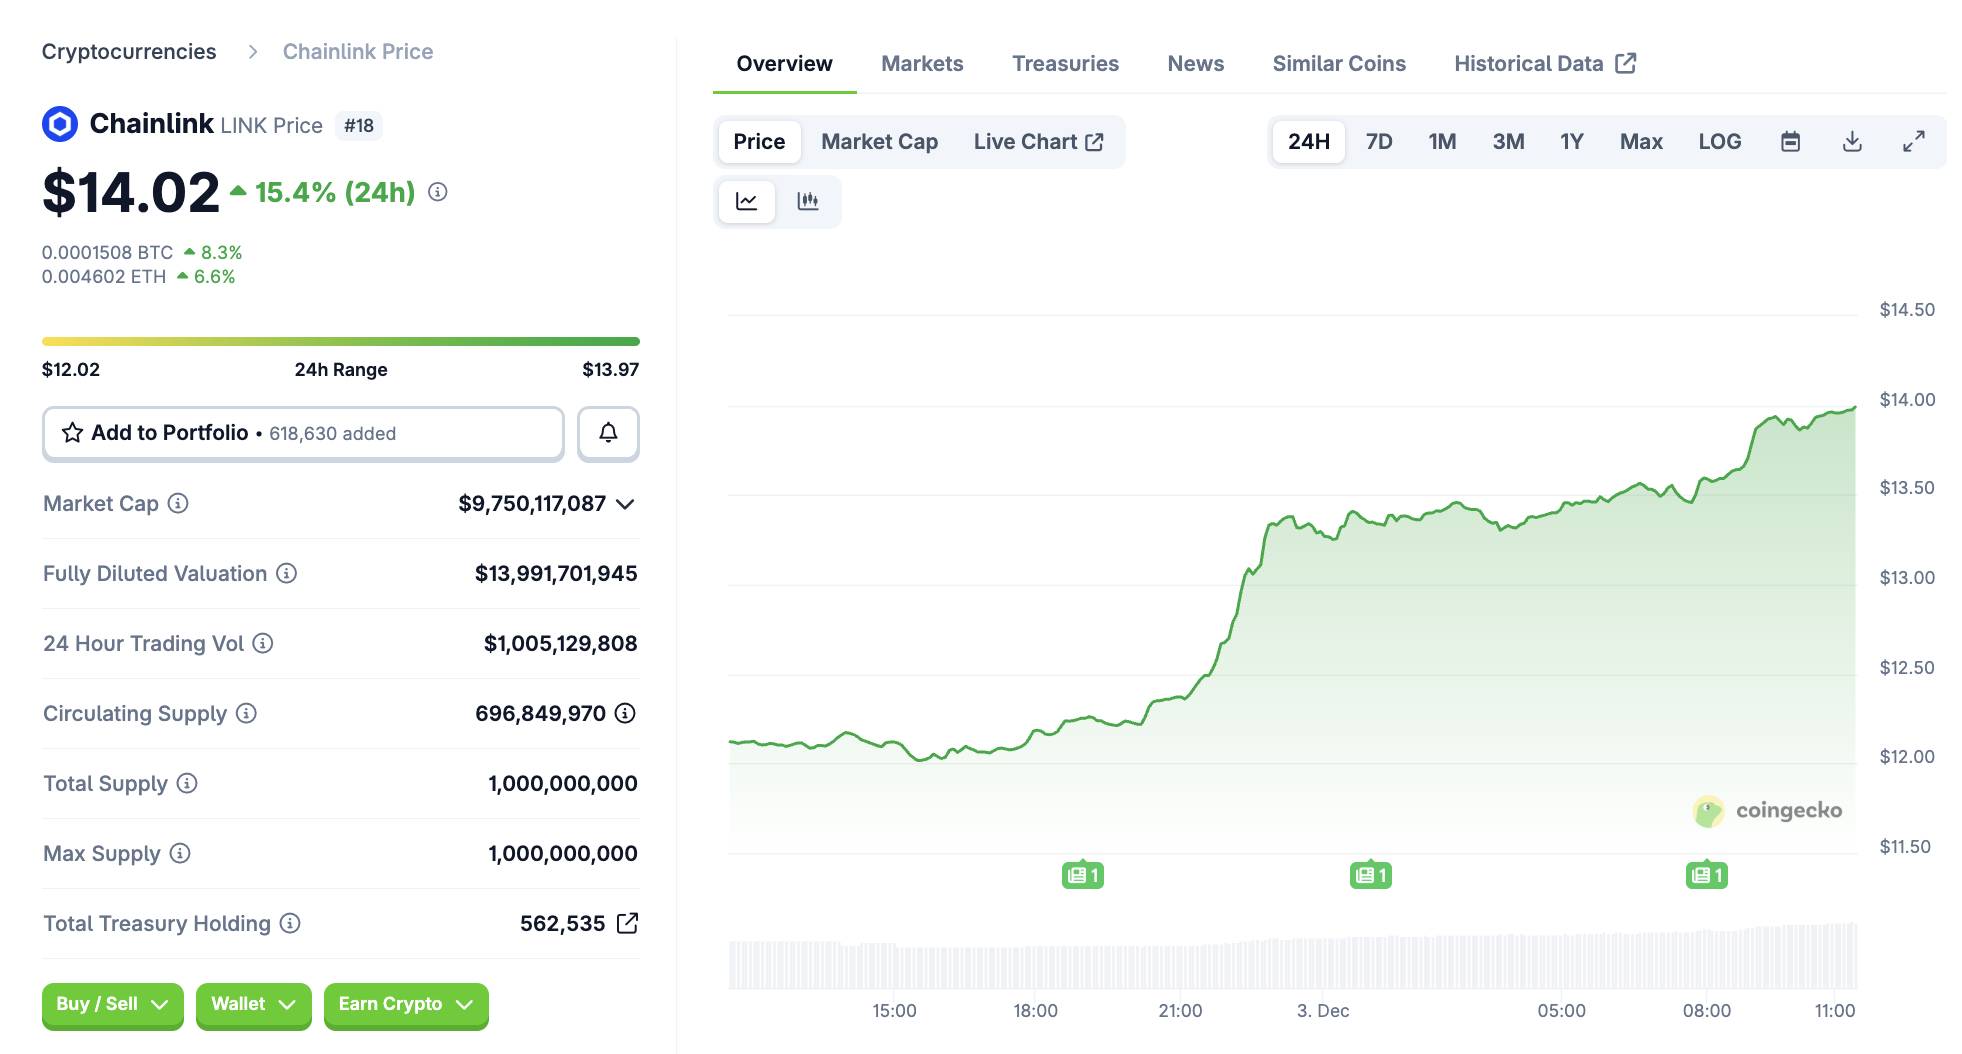Enable logarithmic scale with LOG
This screenshot has height=1054, width=1962.
pos(1719,141)
